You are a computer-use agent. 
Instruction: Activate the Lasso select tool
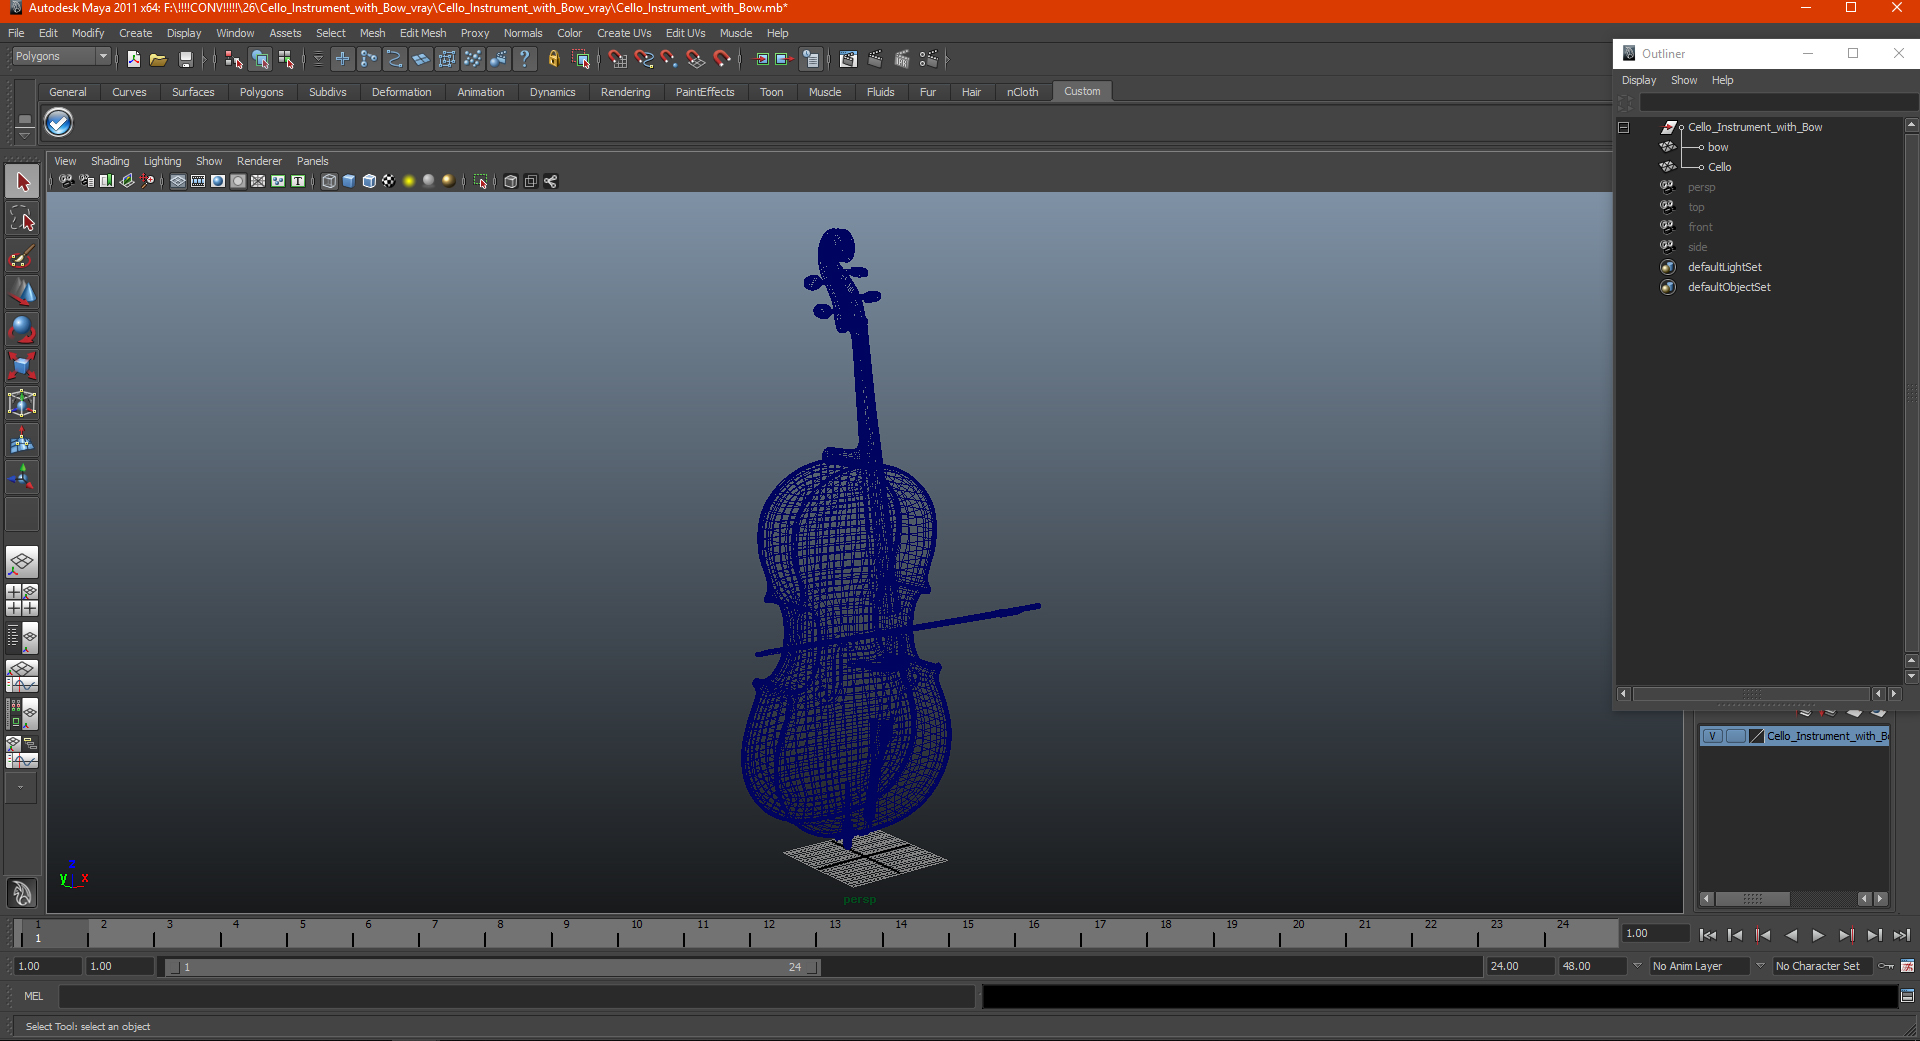pos(22,219)
